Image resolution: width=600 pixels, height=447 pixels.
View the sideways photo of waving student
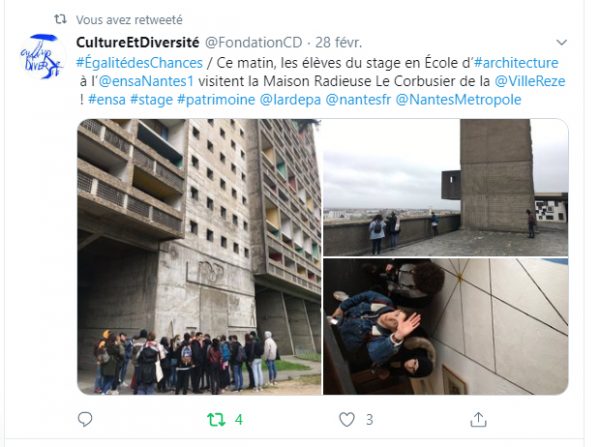pyautogui.click(x=446, y=326)
